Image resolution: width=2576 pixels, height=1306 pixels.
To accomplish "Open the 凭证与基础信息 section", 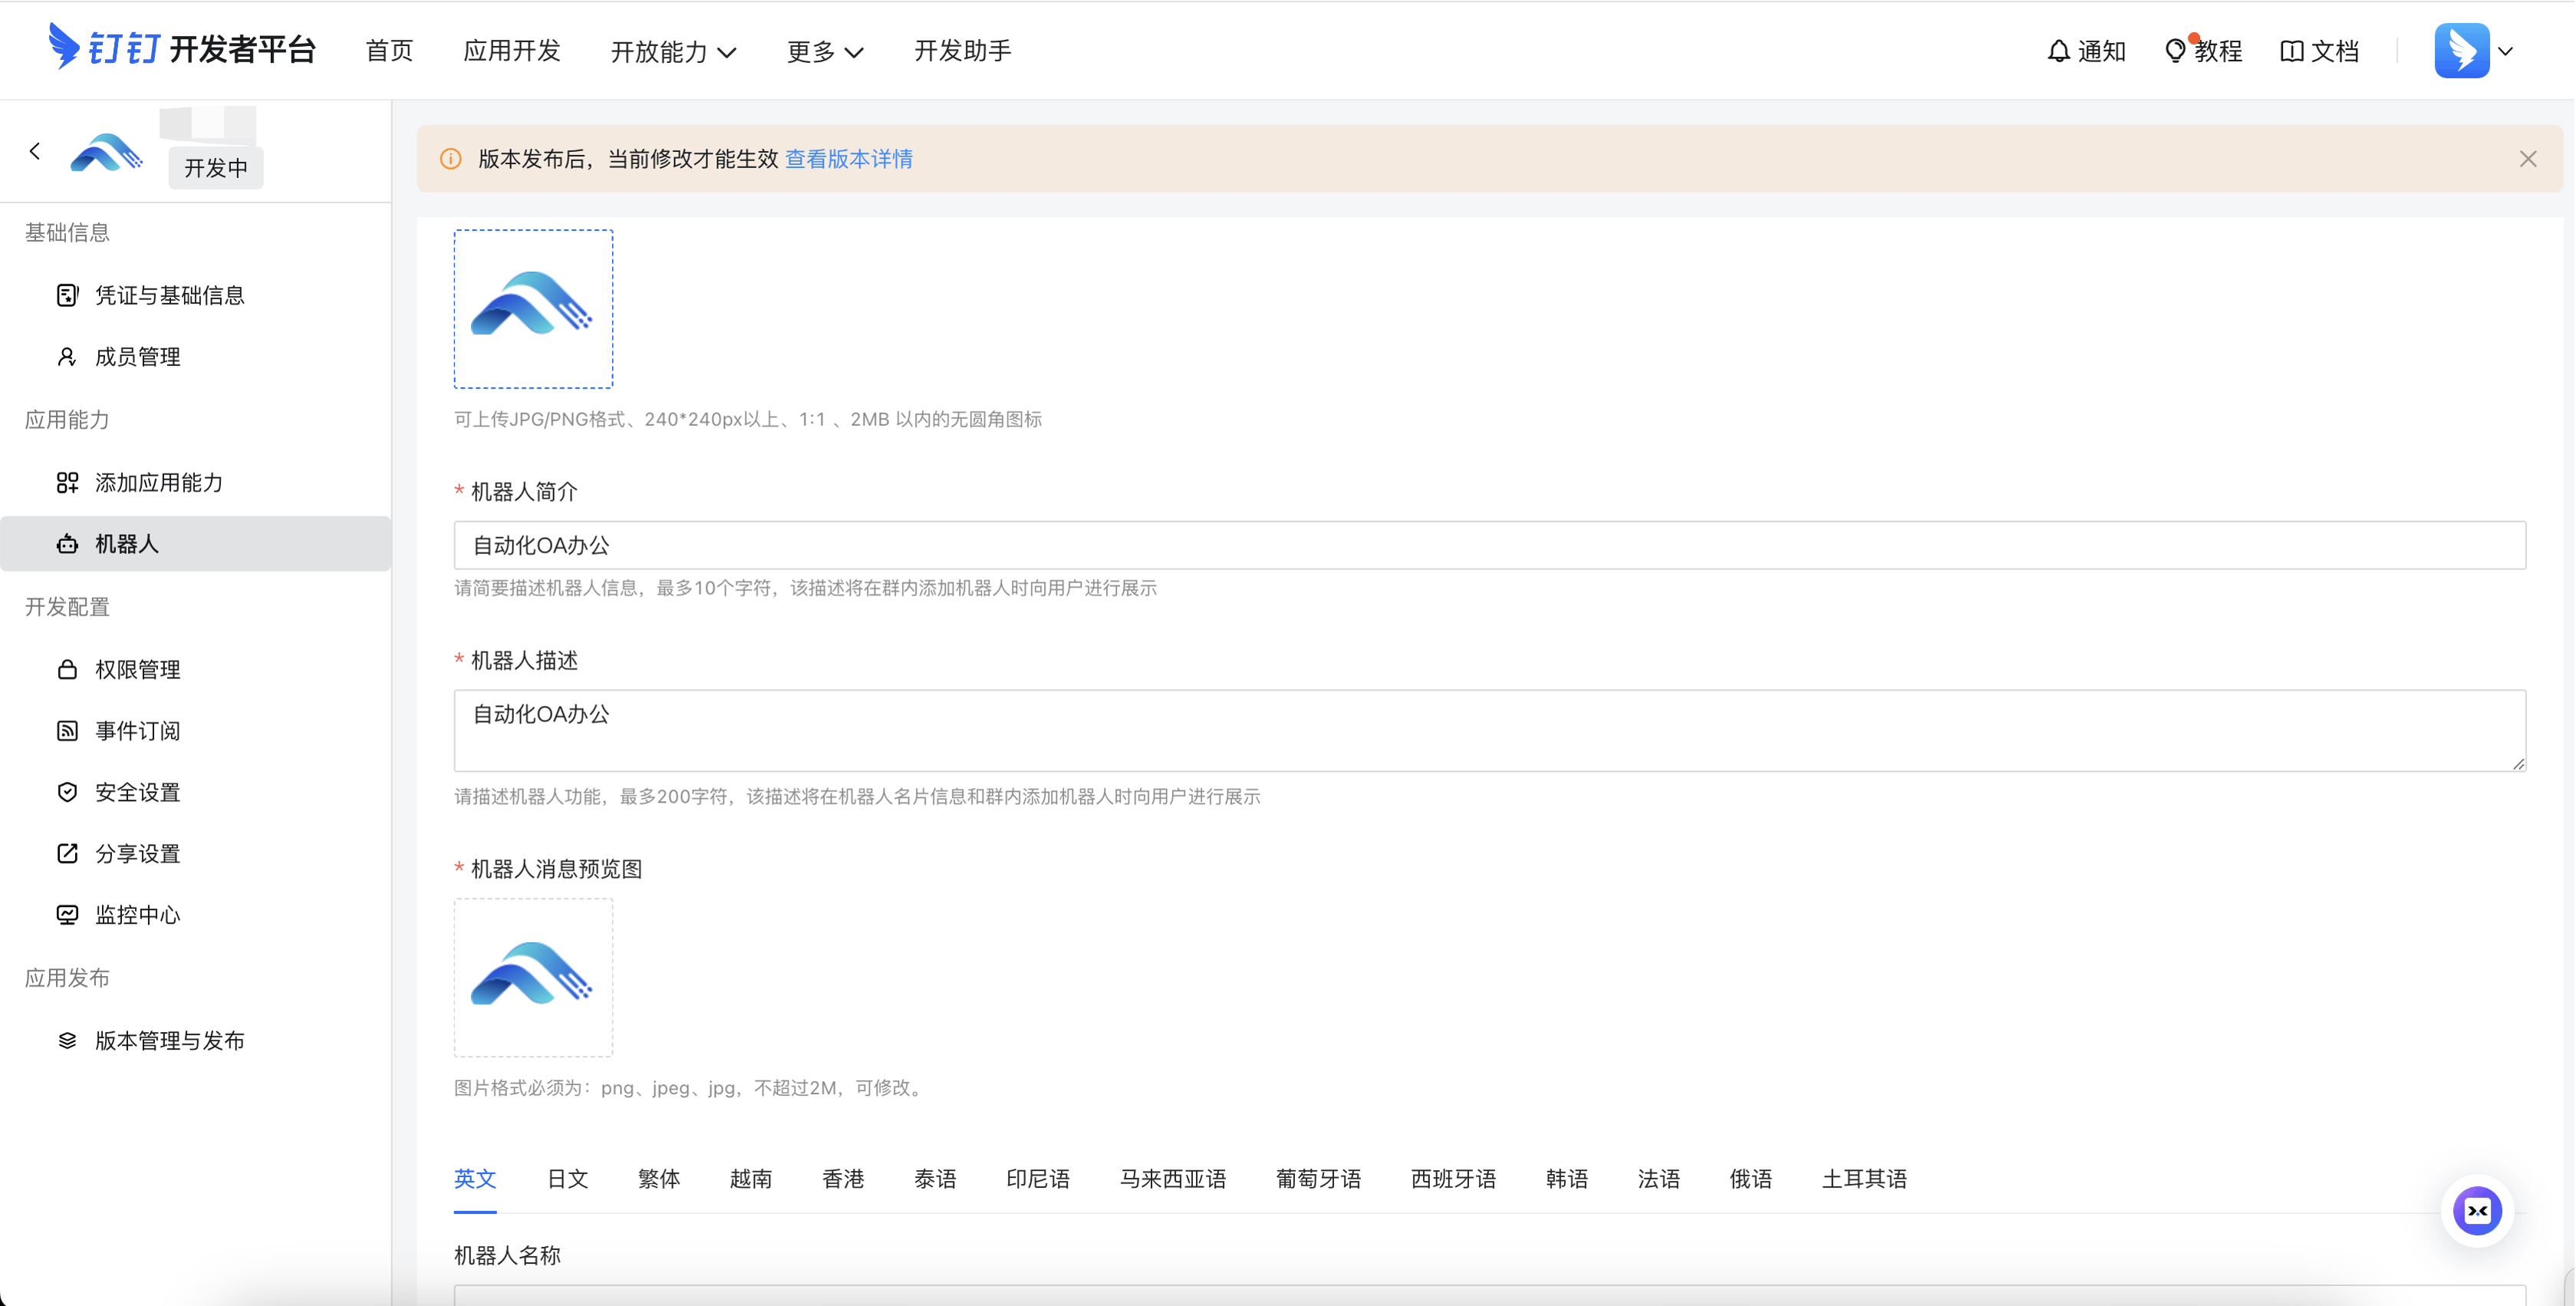I will pyautogui.click(x=170, y=294).
